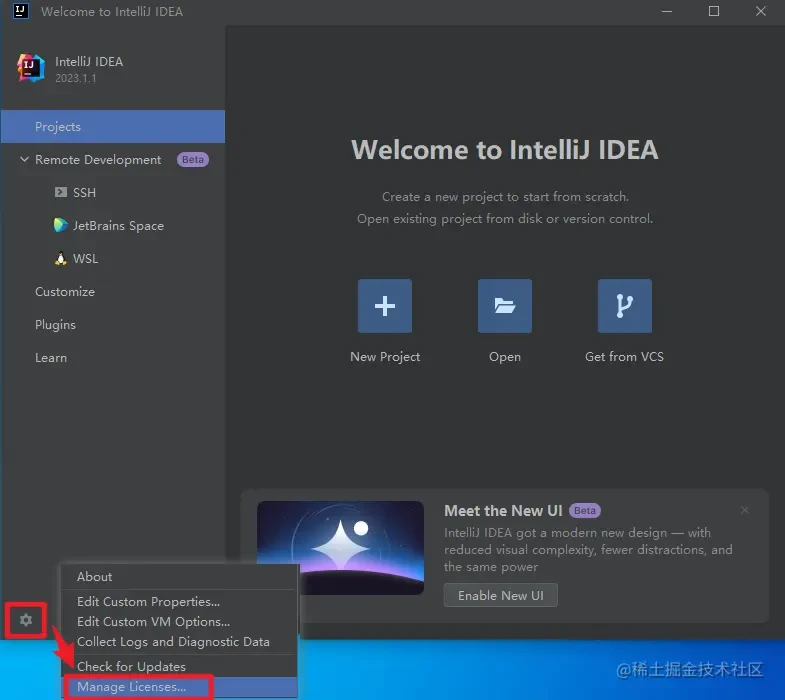Select Edit Custom Properties menu item
Image resolution: width=785 pixels, height=700 pixels.
tap(148, 601)
